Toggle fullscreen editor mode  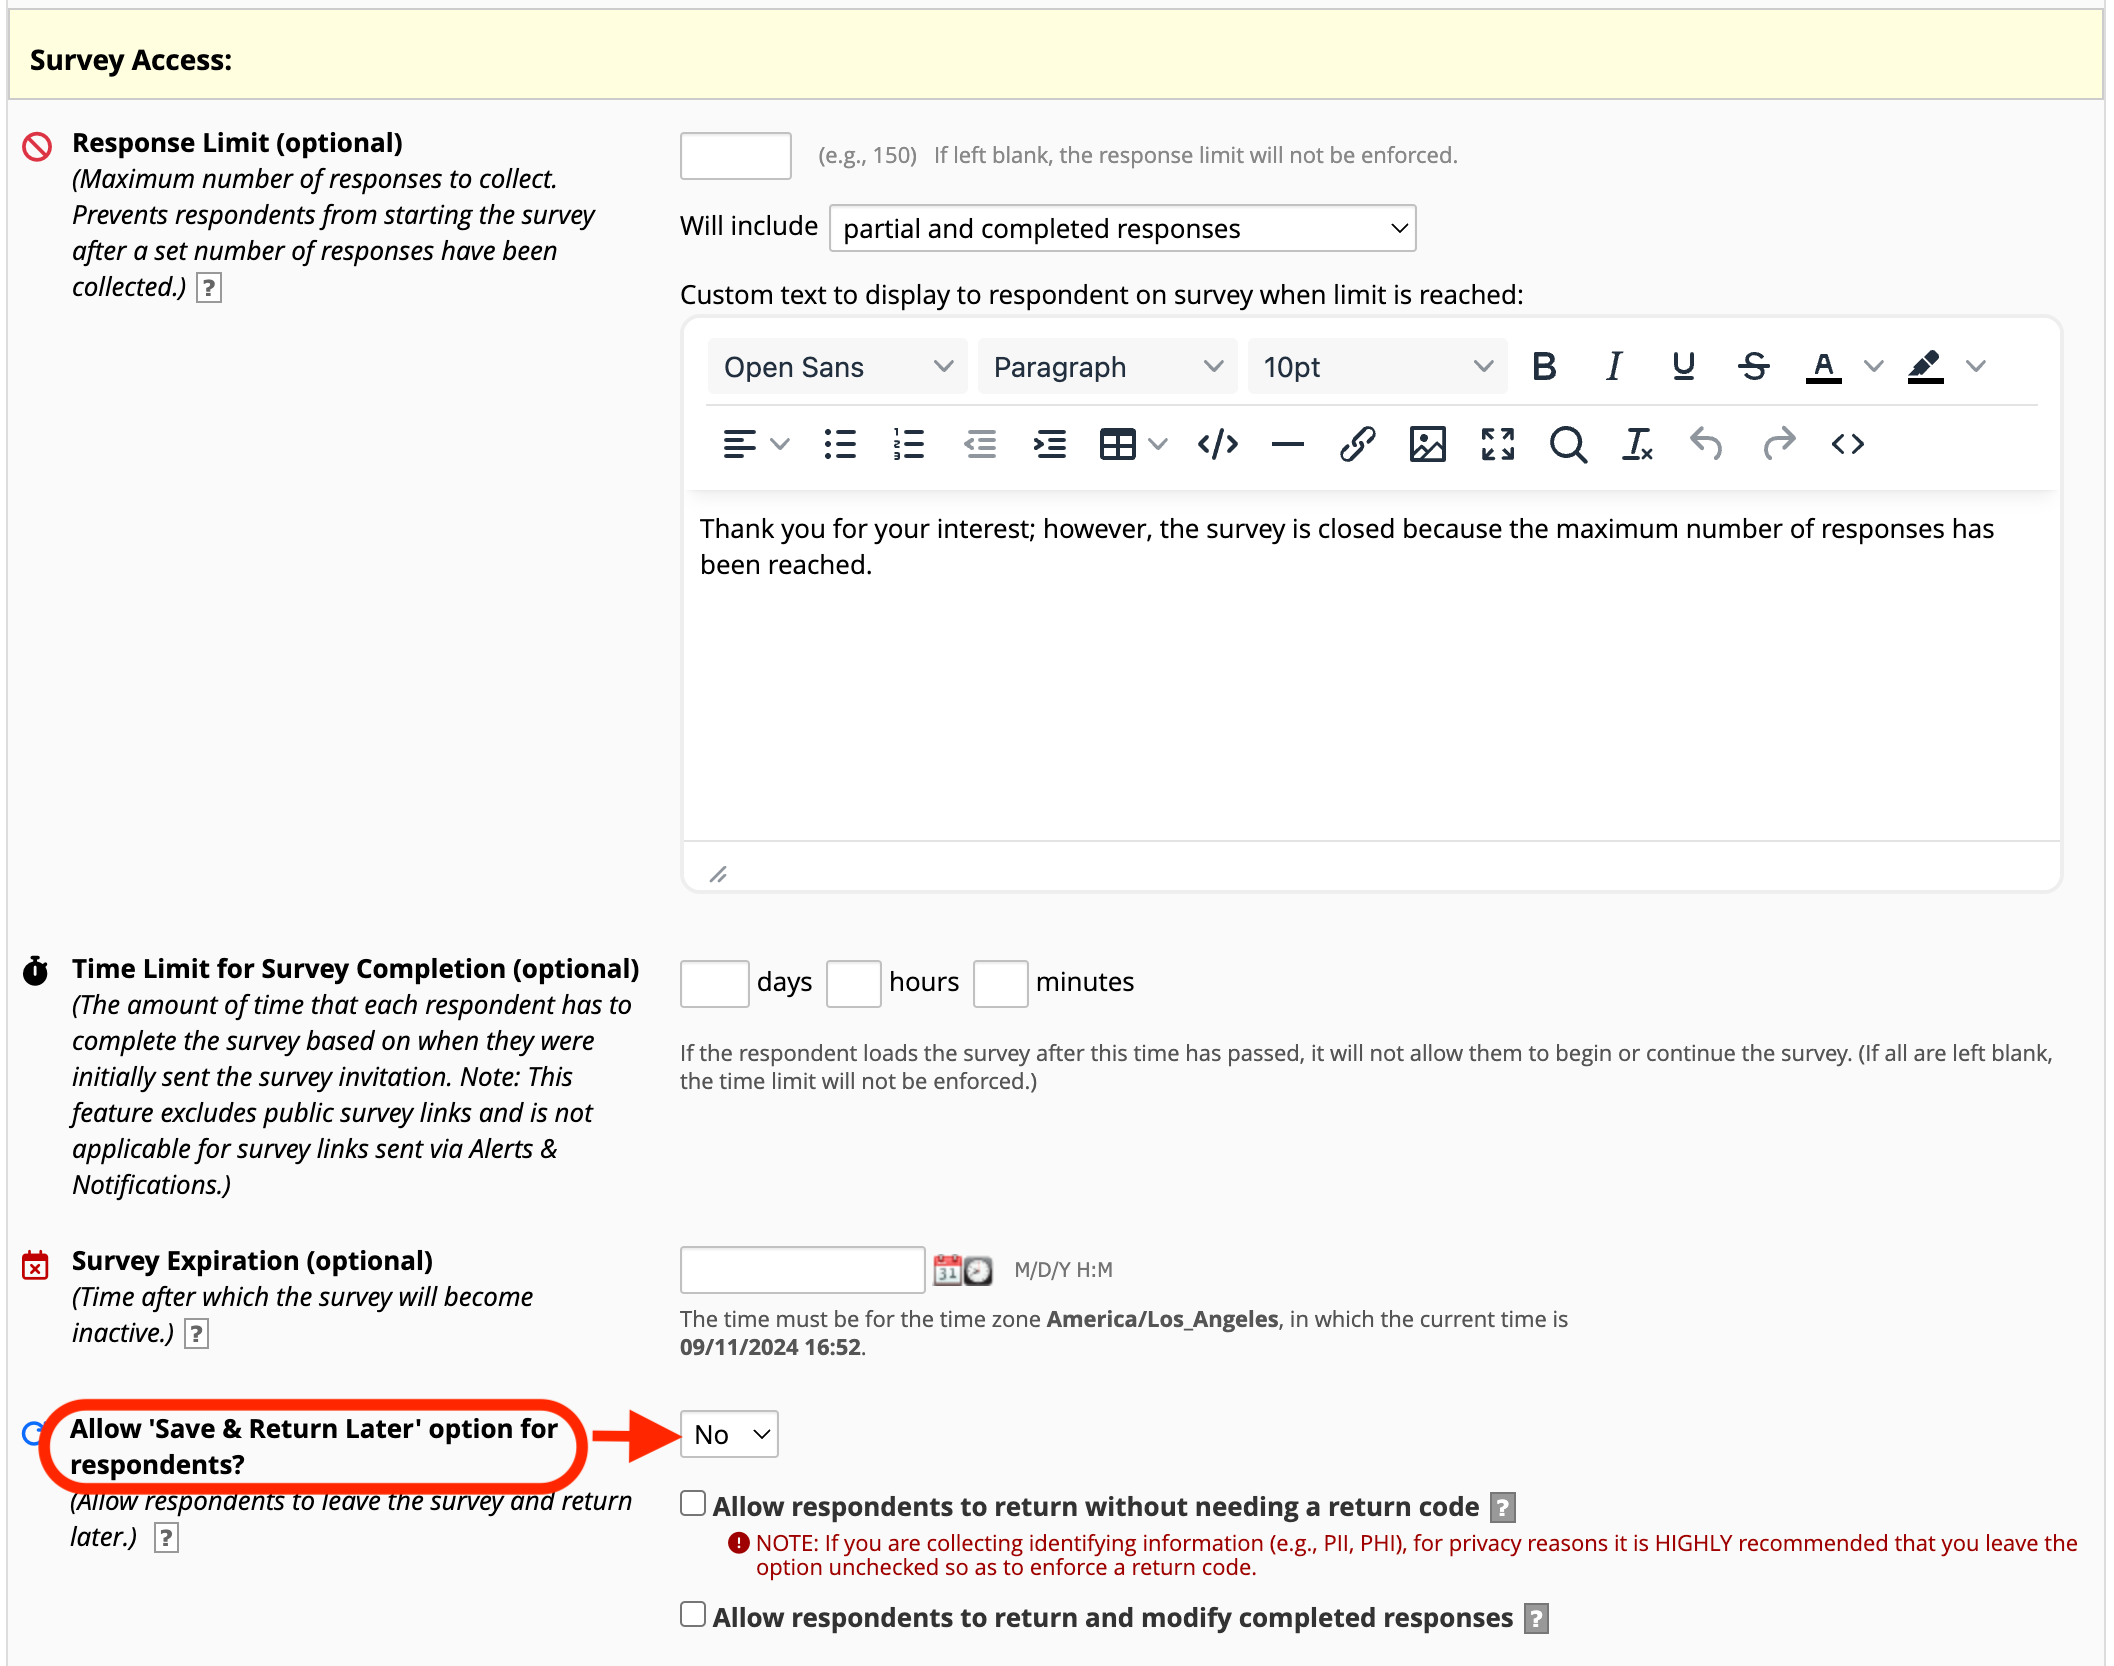tap(1498, 444)
